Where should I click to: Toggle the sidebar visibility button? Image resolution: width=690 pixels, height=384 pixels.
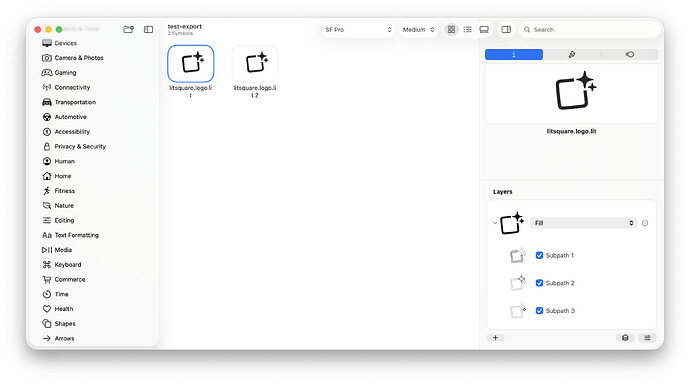(x=148, y=29)
